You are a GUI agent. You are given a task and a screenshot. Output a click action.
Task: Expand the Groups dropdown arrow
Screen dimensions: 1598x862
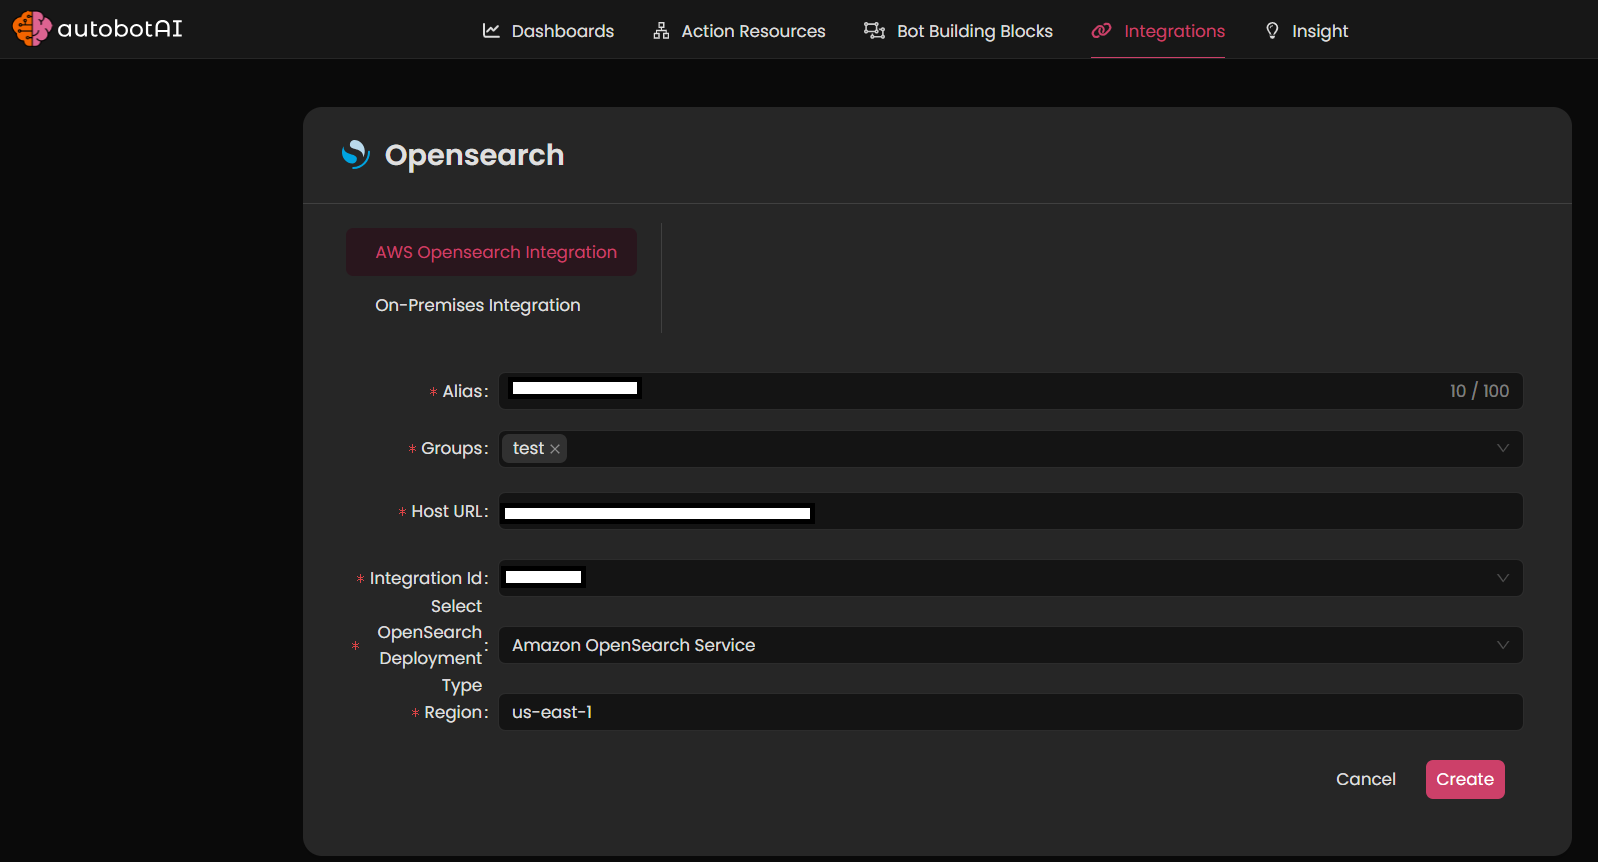1502,448
